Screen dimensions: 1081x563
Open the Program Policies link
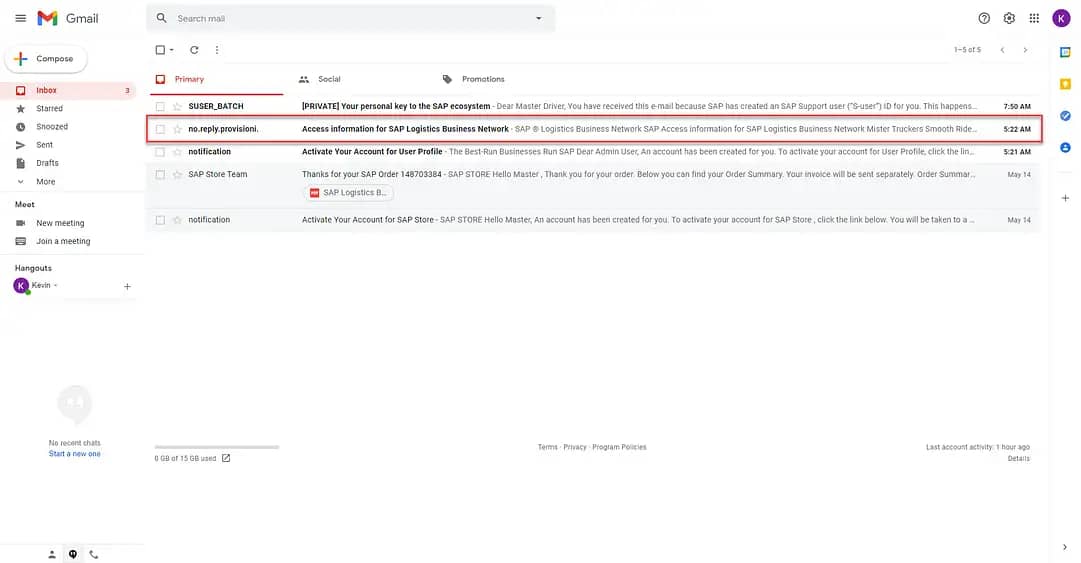click(619, 447)
